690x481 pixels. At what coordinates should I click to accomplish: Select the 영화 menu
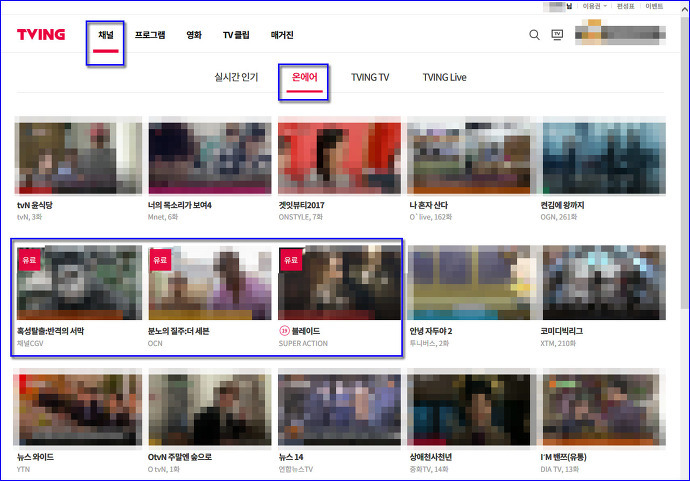click(x=194, y=35)
